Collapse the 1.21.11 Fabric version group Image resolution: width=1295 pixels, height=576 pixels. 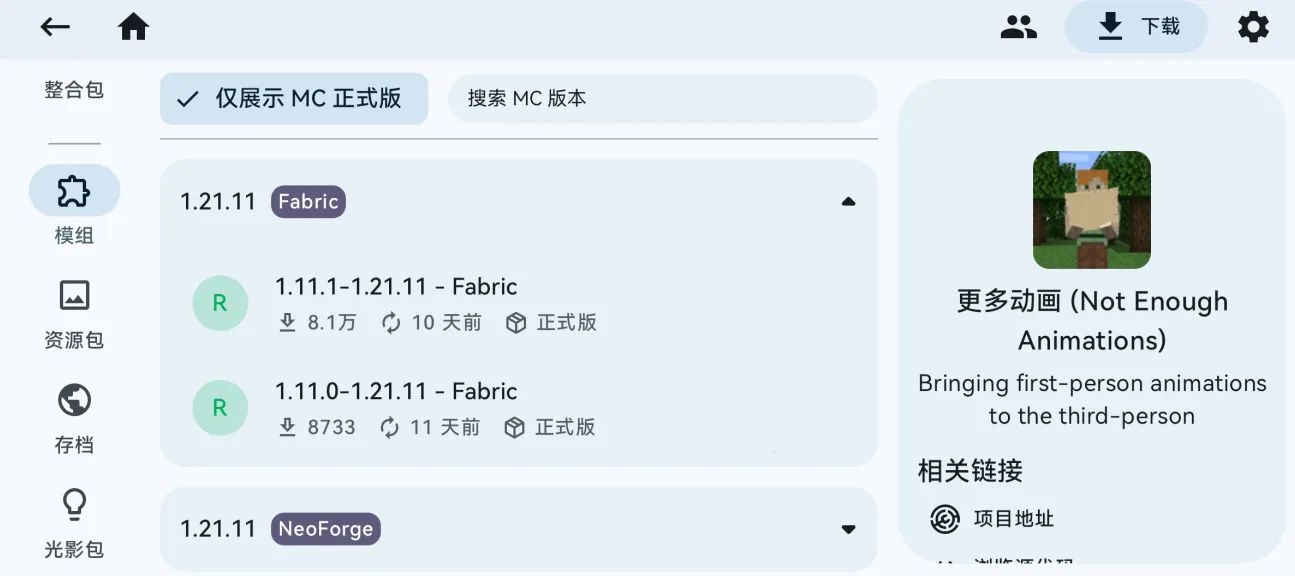click(x=848, y=201)
